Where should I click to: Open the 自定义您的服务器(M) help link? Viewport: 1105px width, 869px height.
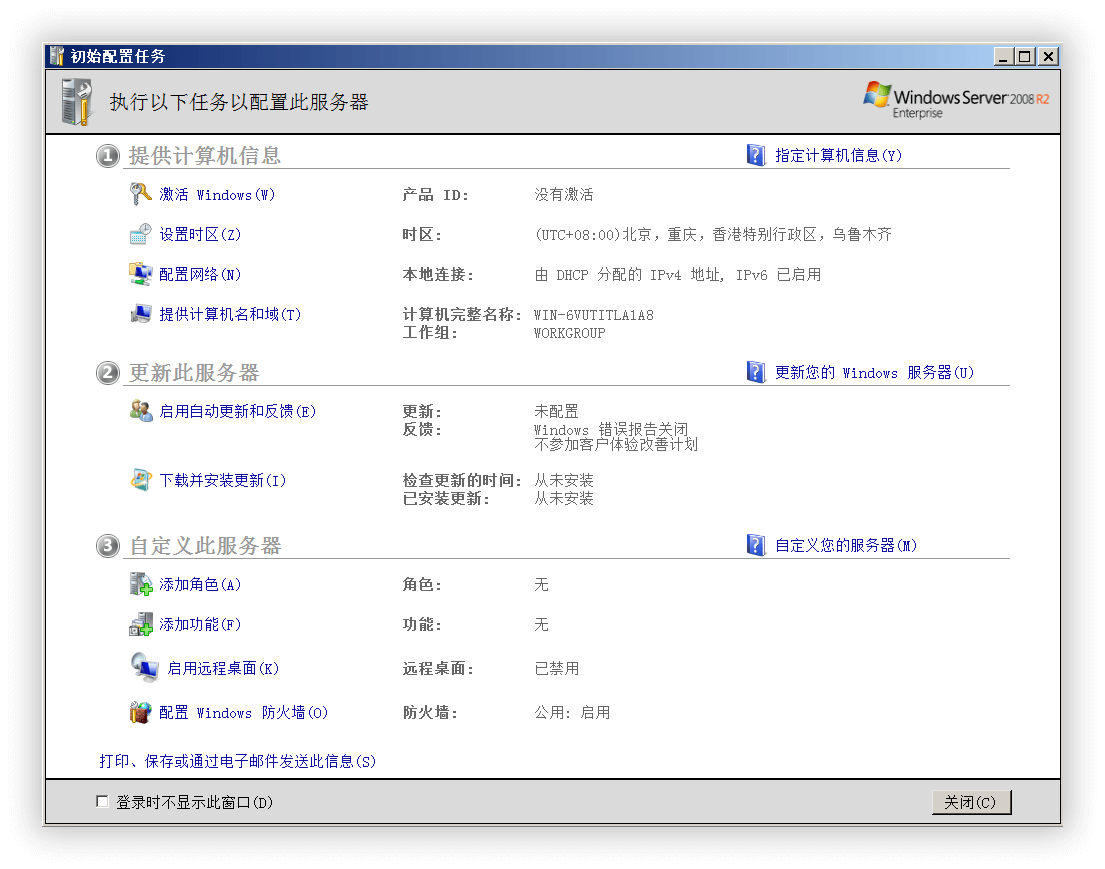846,546
